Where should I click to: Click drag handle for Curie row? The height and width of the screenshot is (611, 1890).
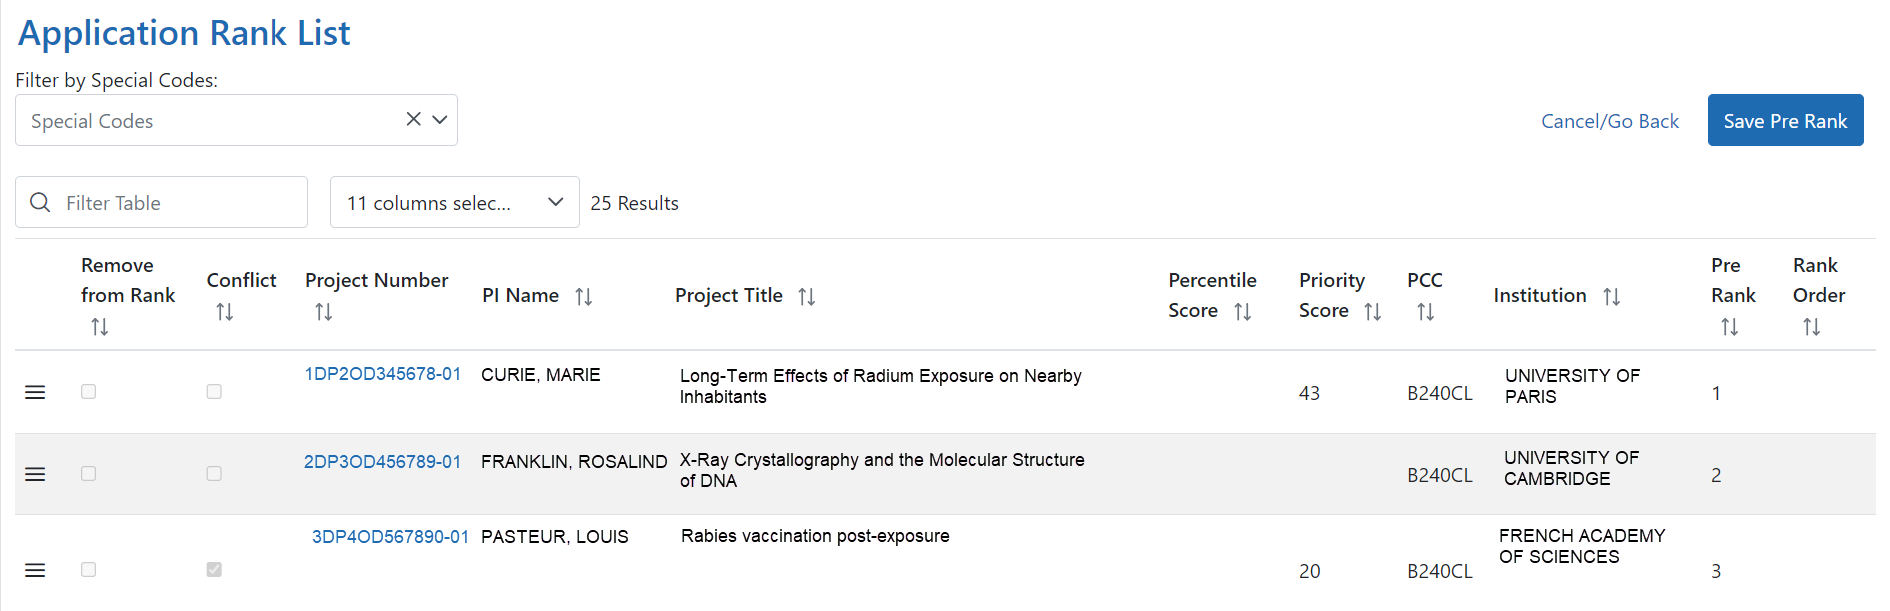click(x=35, y=392)
